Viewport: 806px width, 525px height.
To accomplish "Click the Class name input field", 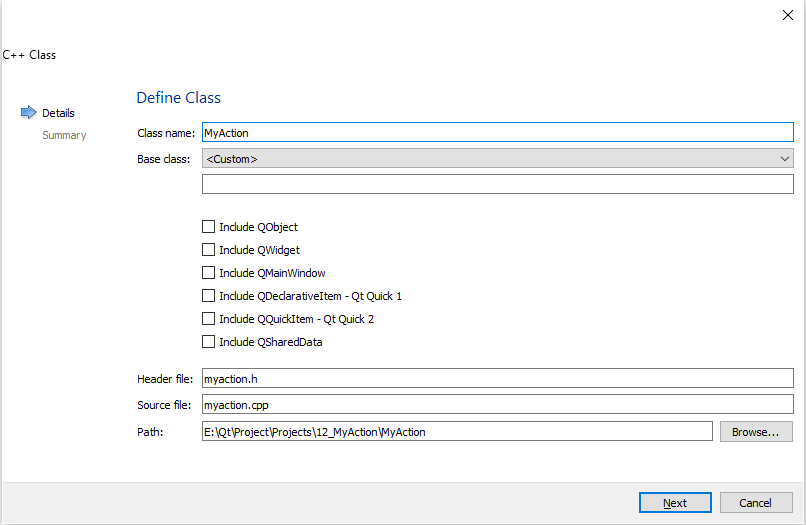I will [498, 133].
